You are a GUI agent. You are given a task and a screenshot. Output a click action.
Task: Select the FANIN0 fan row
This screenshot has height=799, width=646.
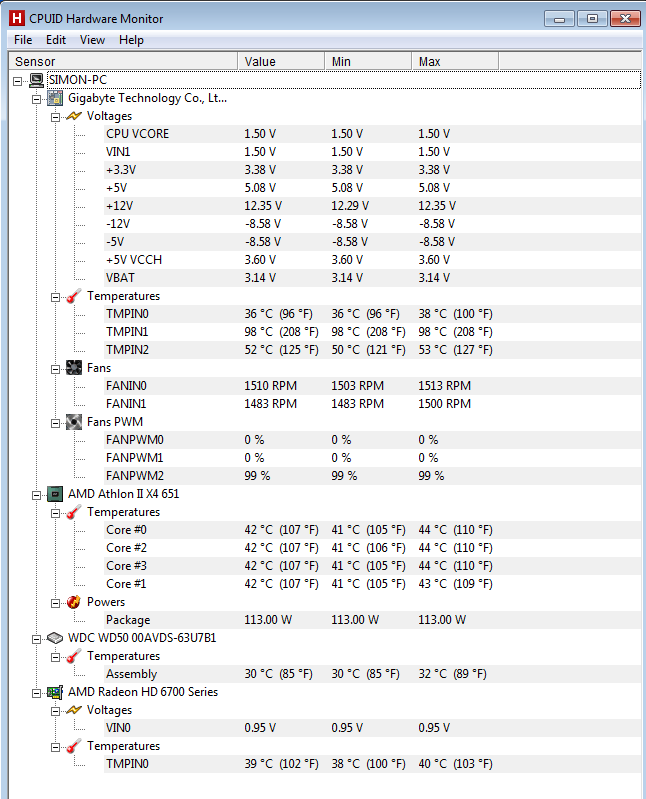point(372,386)
